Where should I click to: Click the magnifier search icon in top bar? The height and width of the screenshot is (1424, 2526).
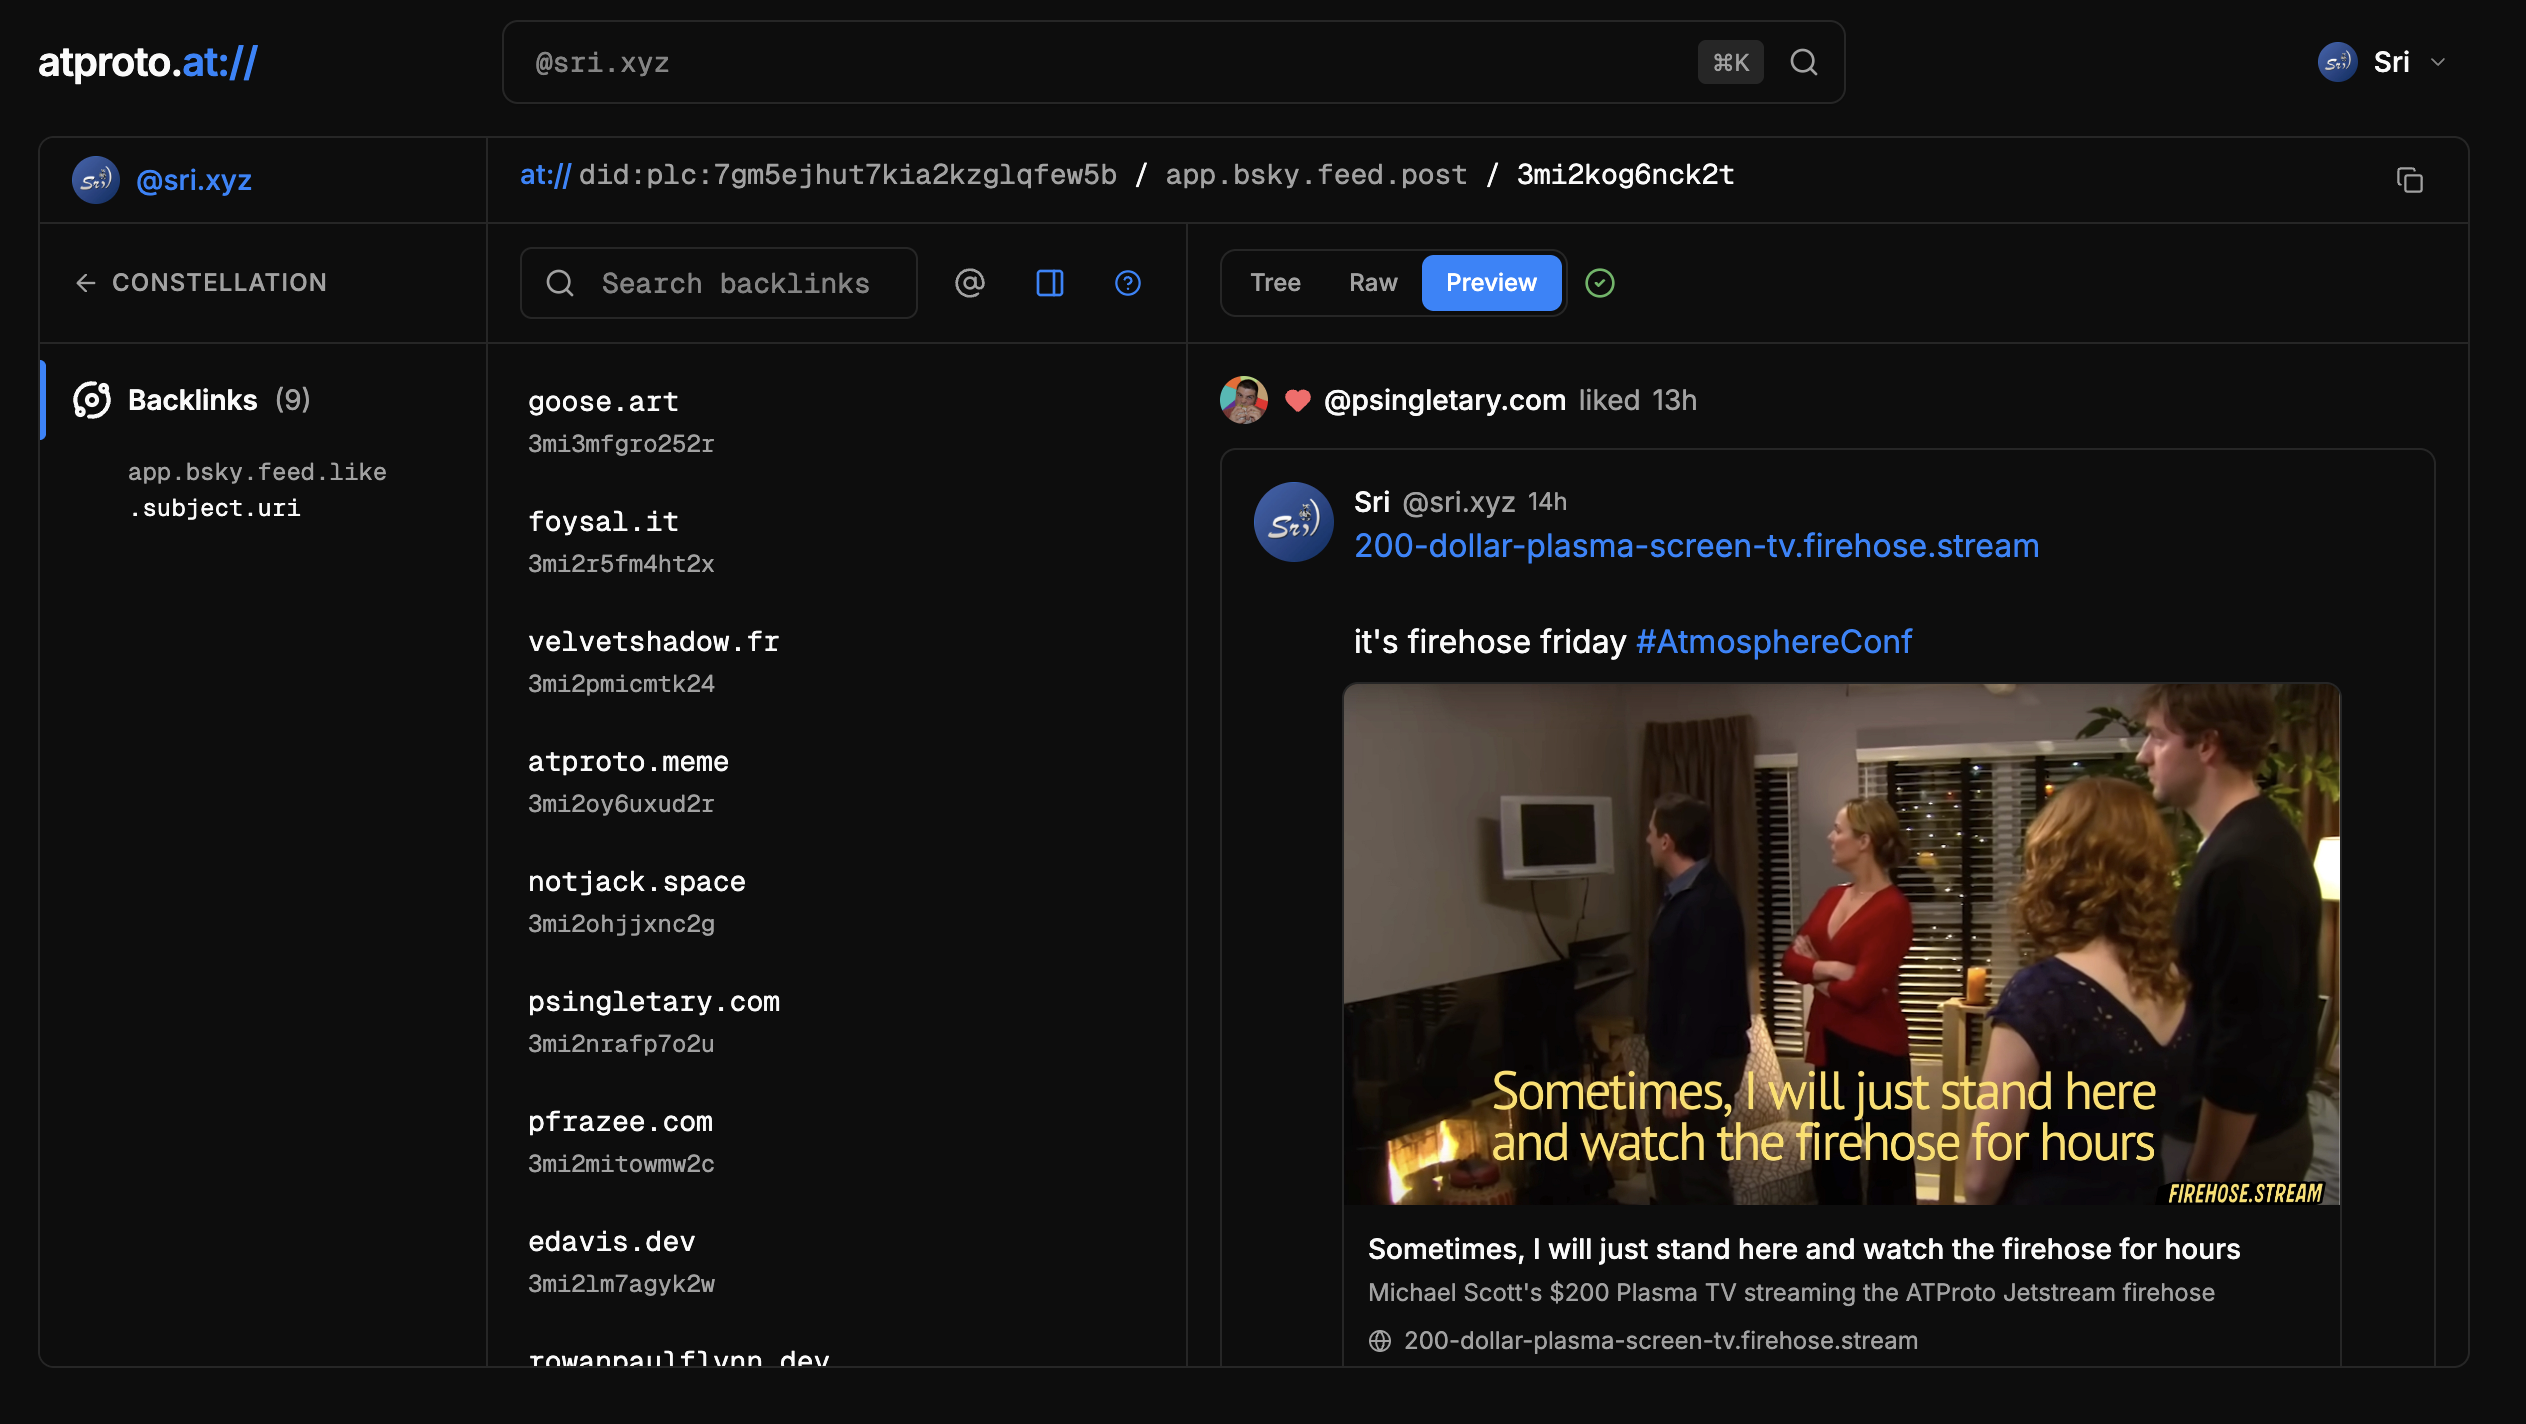tap(1803, 62)
